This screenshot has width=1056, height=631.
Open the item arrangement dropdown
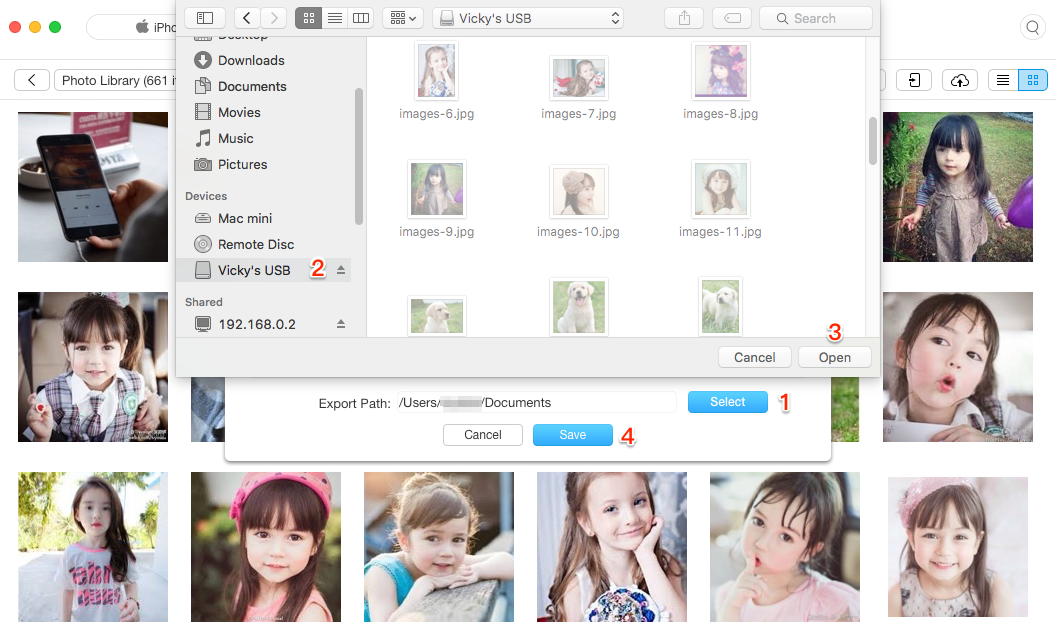tap(403, 18)
